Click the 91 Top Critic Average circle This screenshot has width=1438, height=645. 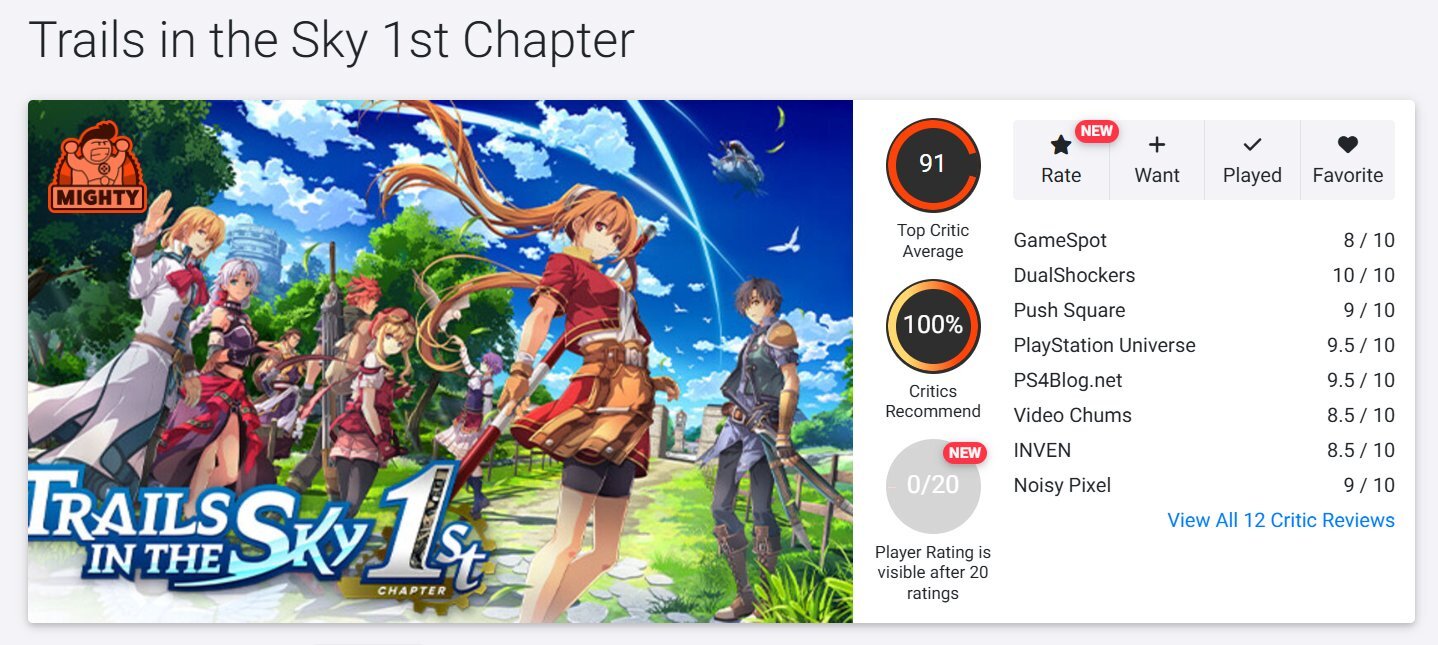pyautogui.click(x=933, y=165)
